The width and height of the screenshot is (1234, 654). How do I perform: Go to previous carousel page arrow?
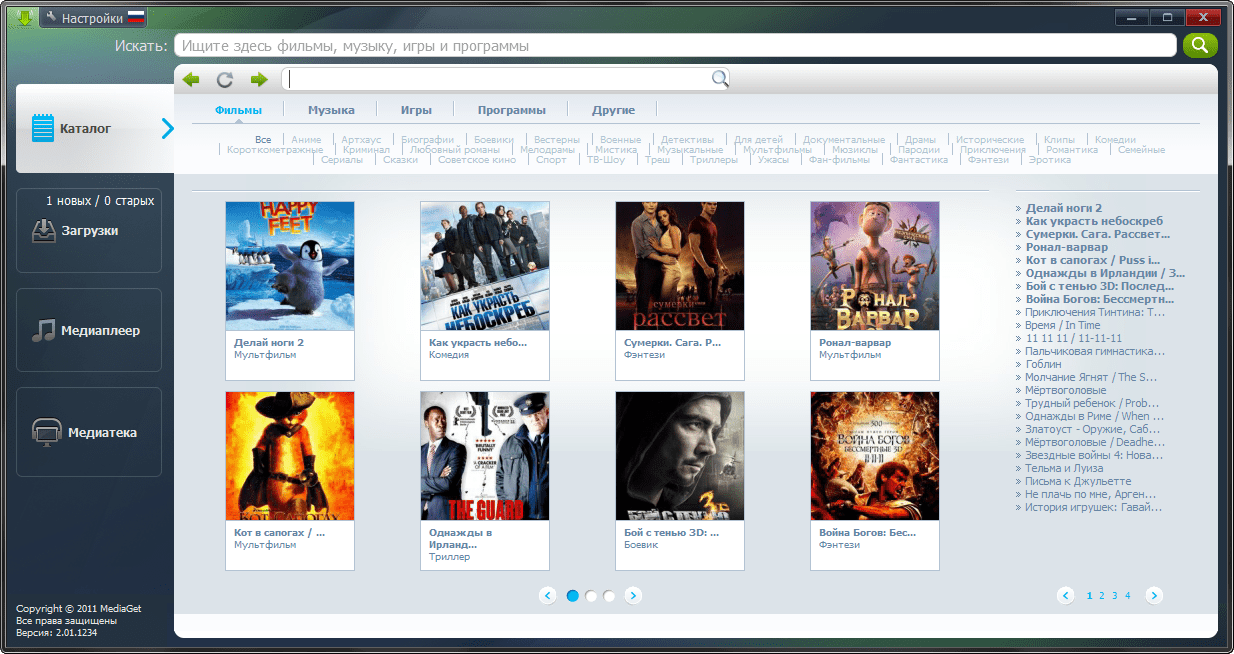click(x=547, y=596)
